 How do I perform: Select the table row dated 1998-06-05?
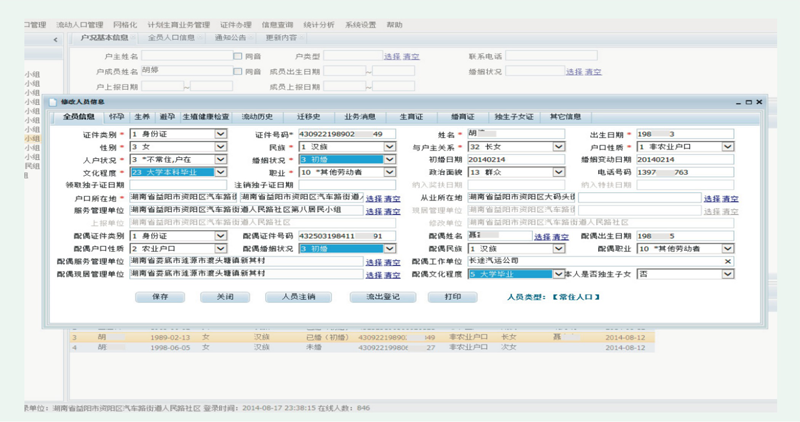(x=362, y=347)
